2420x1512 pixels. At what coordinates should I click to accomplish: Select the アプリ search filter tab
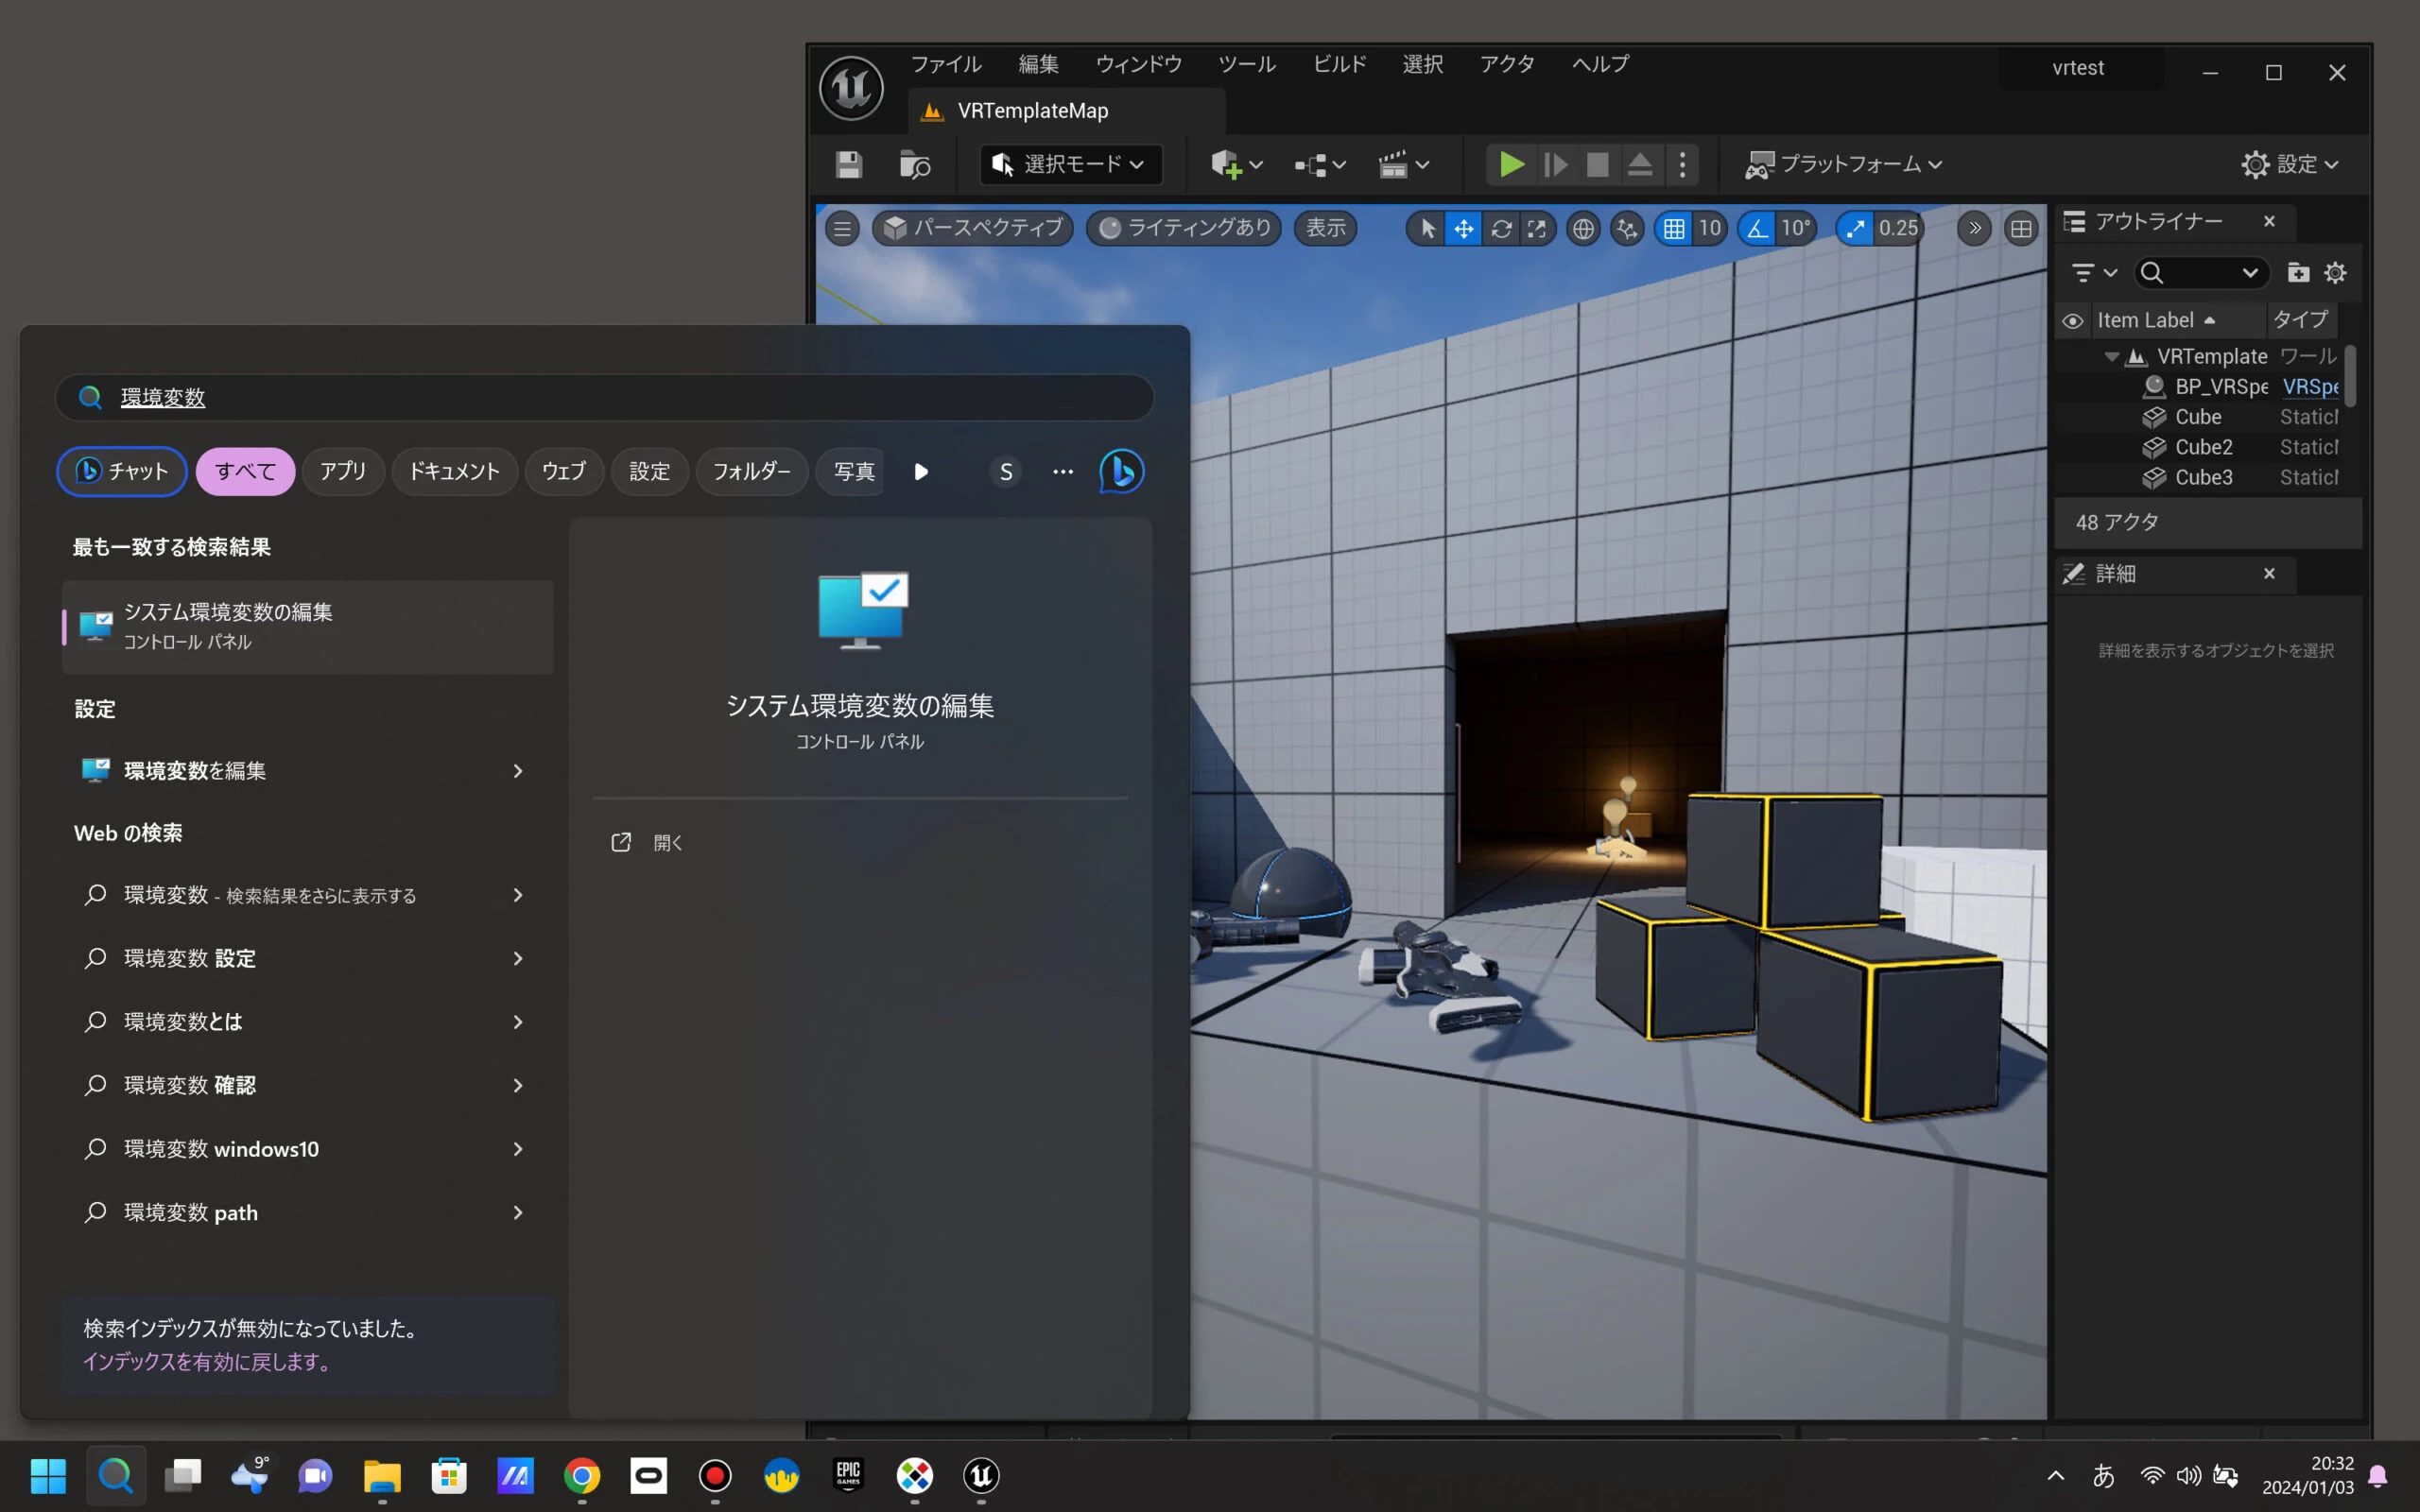click(x=342, y=471)
